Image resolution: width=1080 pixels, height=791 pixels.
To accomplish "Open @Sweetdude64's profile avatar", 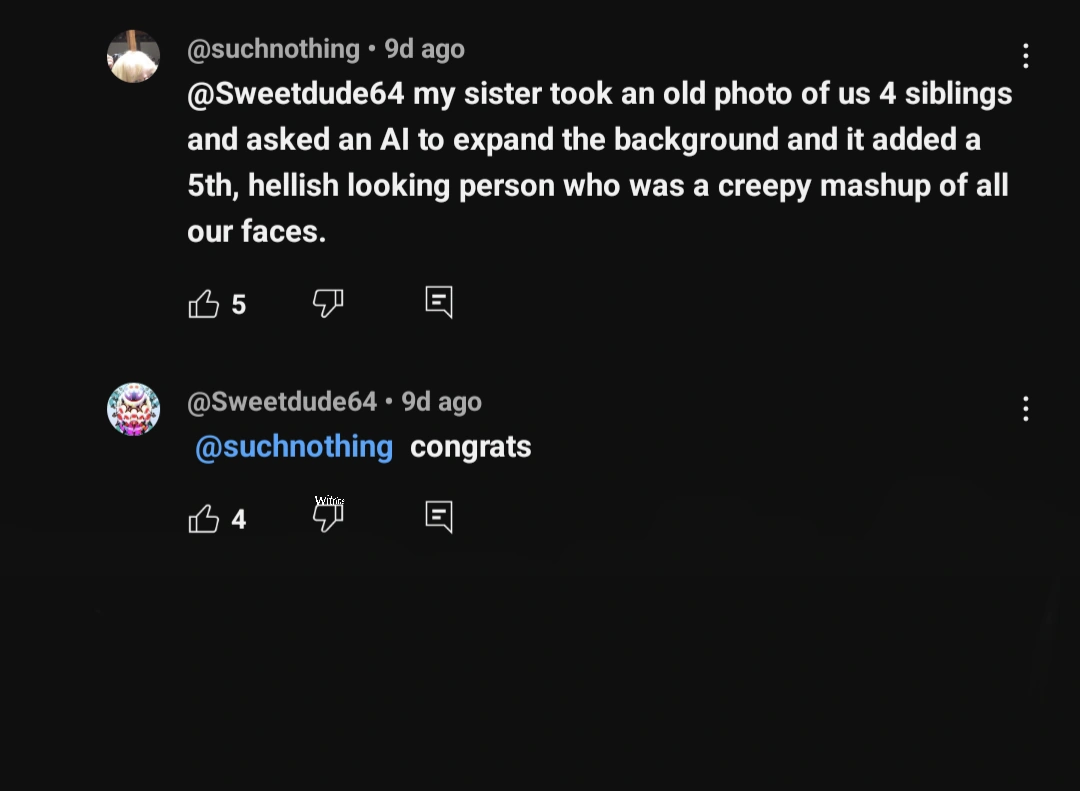I will coord(134,409).
